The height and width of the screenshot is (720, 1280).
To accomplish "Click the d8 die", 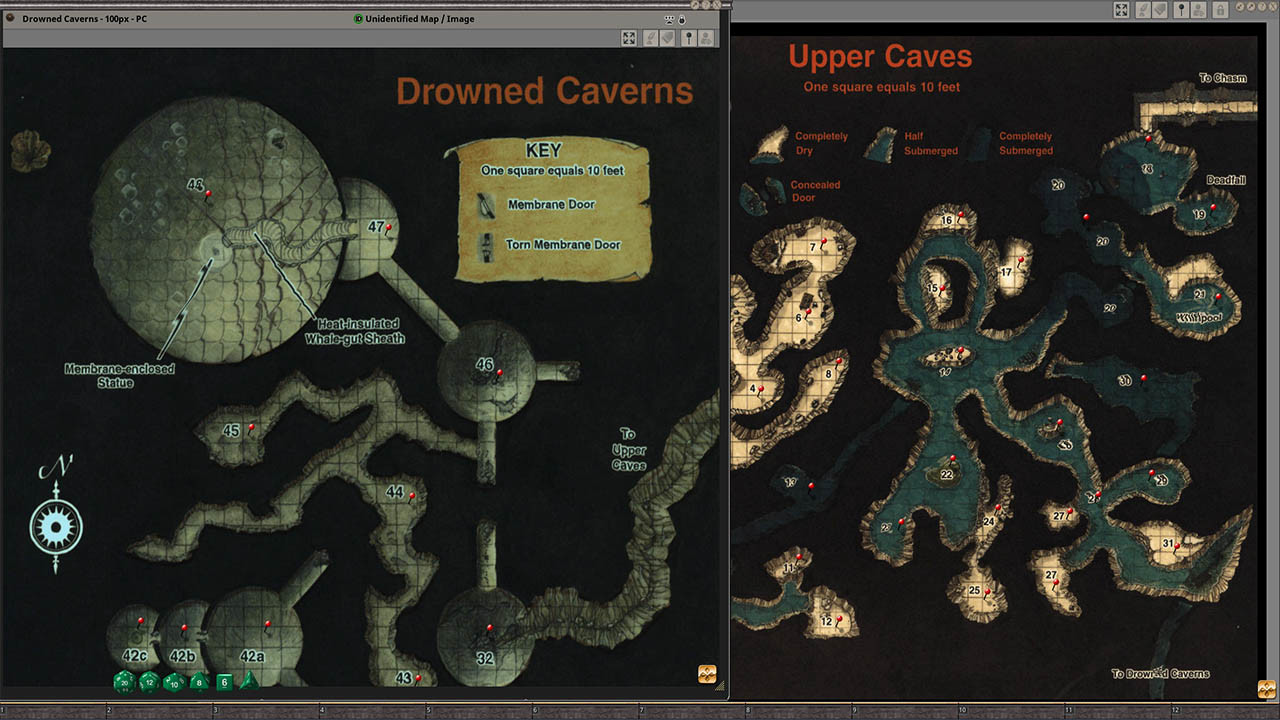I will tap(199, 682).
